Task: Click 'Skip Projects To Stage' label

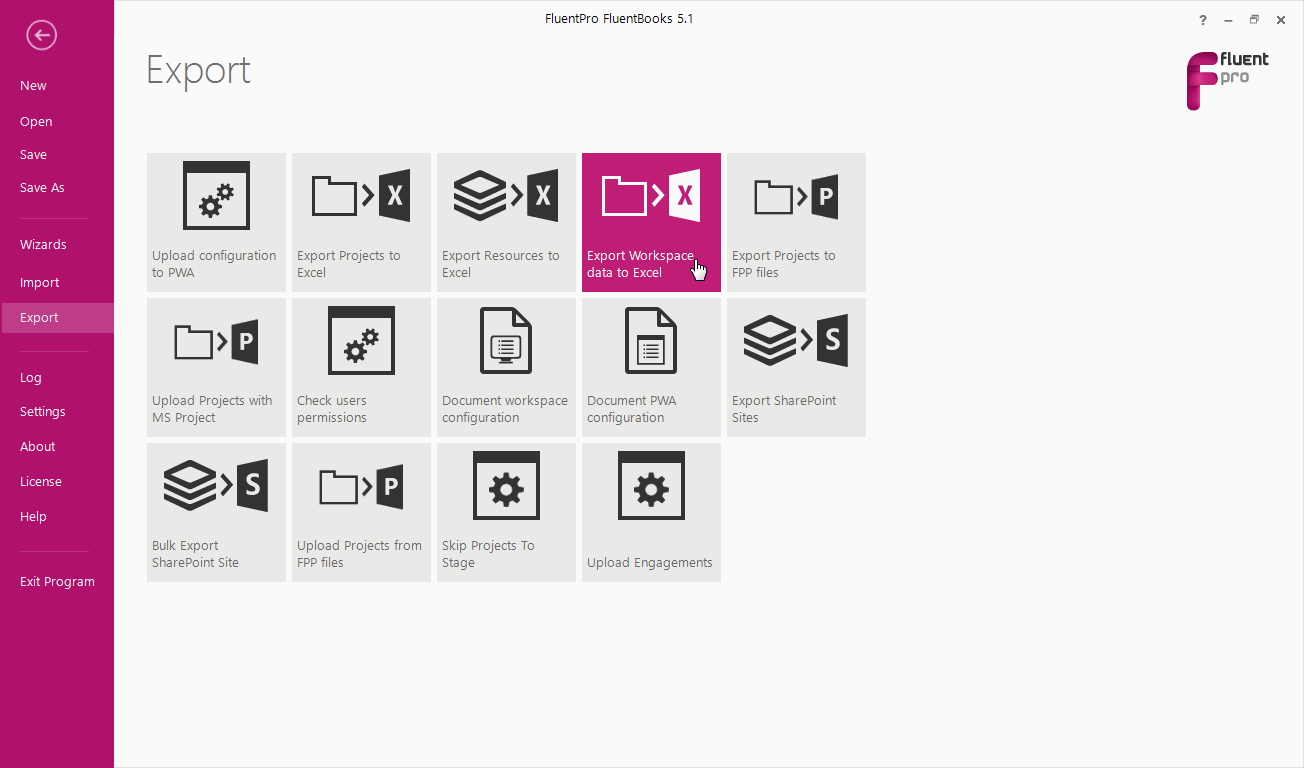Action: click(x=488, y=554)
